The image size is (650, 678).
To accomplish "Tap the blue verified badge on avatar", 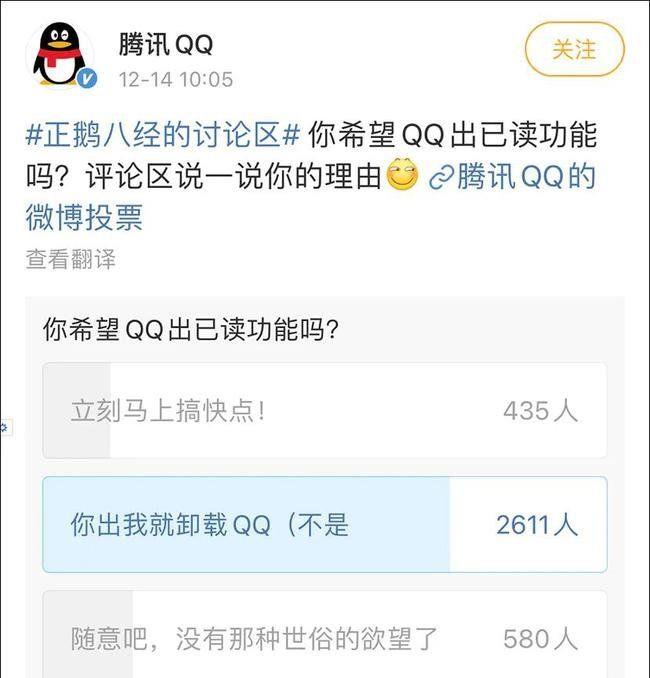I will (x=87, y=79).
